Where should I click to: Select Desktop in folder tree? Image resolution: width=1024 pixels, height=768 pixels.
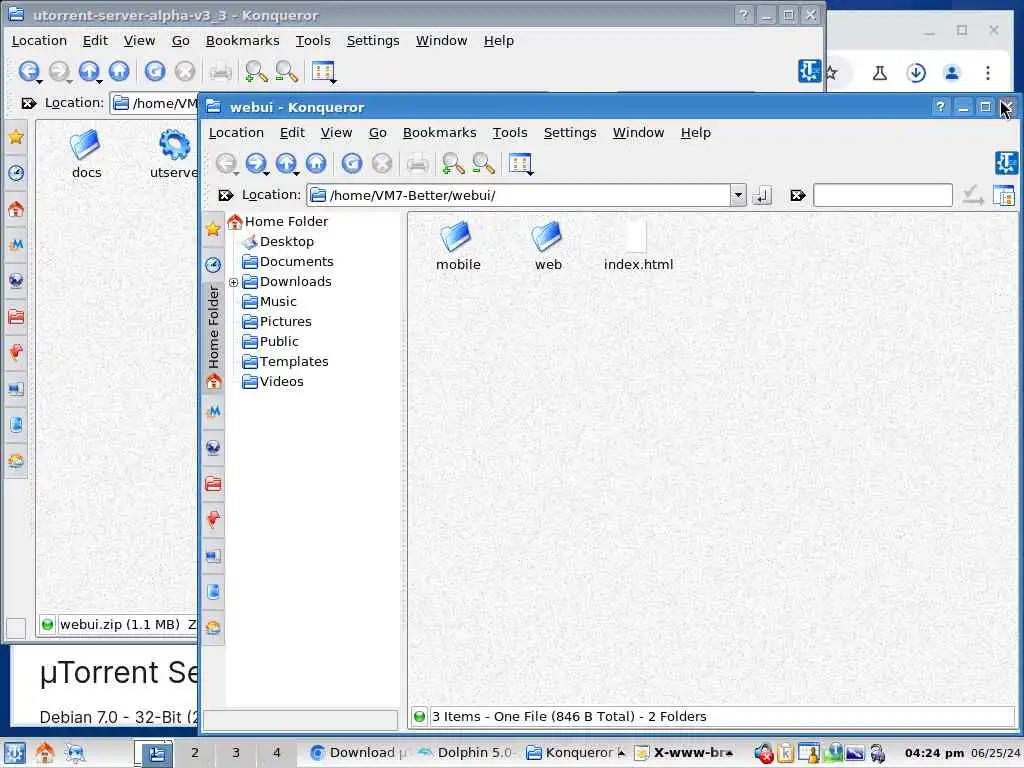pos(278,242)
